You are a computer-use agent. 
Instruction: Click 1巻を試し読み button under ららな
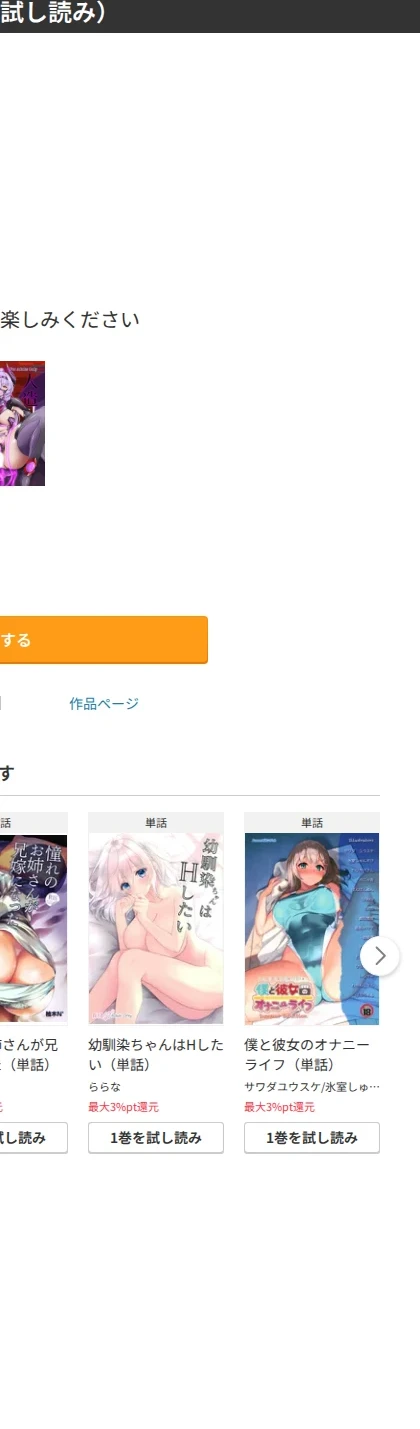[x=156, y=1138]
